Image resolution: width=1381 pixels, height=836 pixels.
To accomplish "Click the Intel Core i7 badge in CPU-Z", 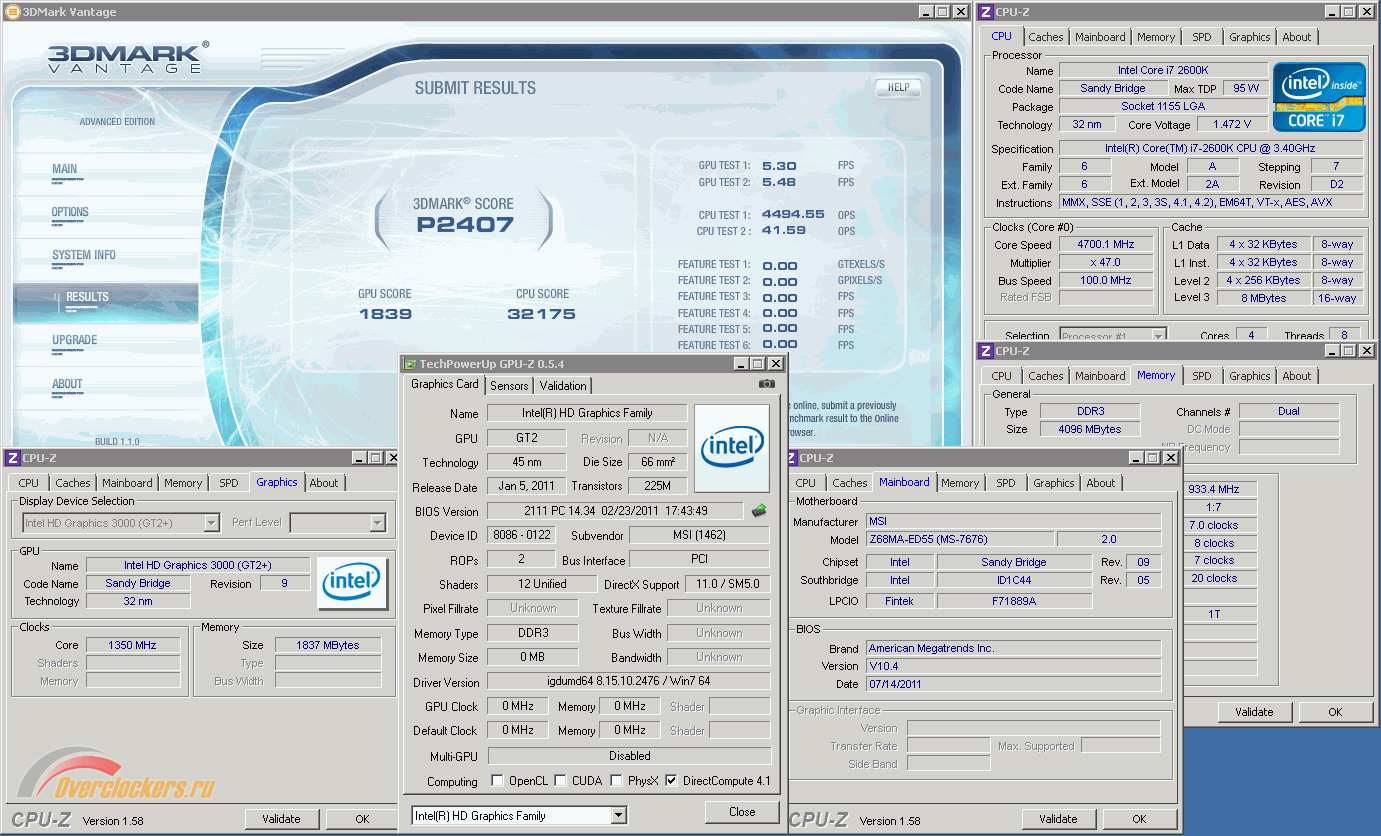I will (1318, 97).
